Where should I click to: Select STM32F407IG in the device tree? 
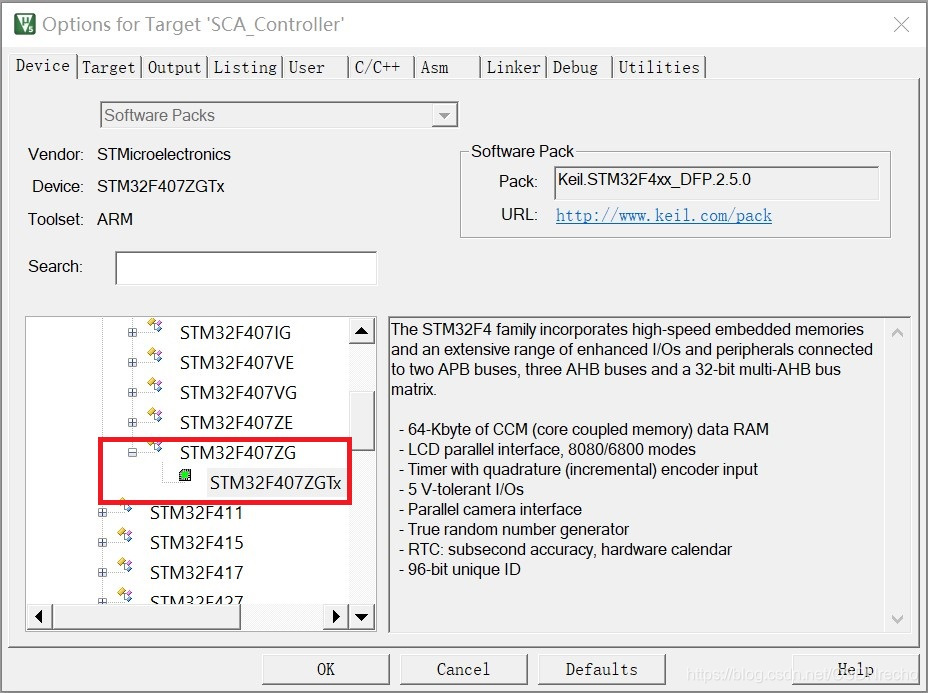click(236, 333)
